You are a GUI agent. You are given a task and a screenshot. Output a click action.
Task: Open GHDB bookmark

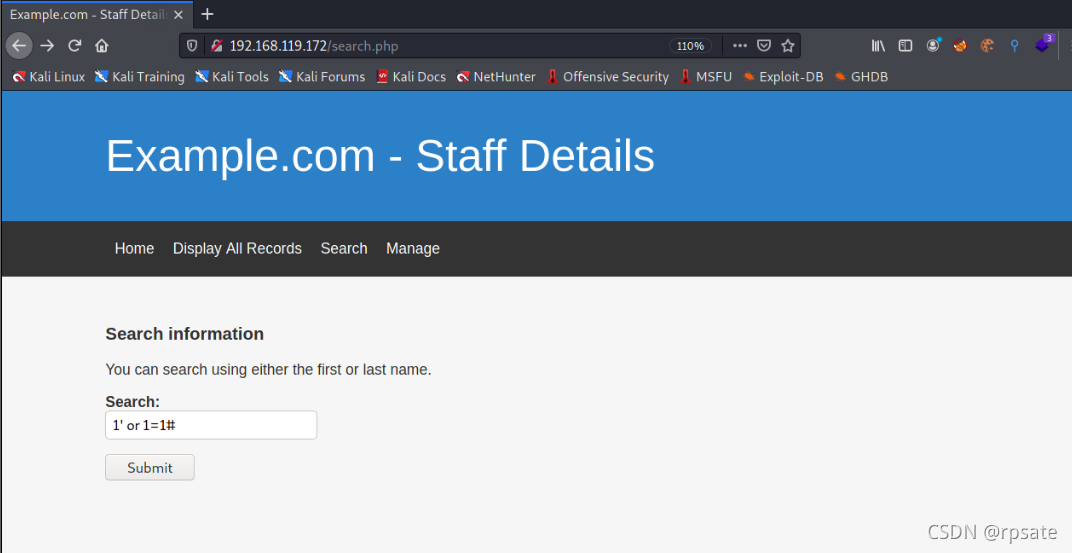[x=861, y=77]
